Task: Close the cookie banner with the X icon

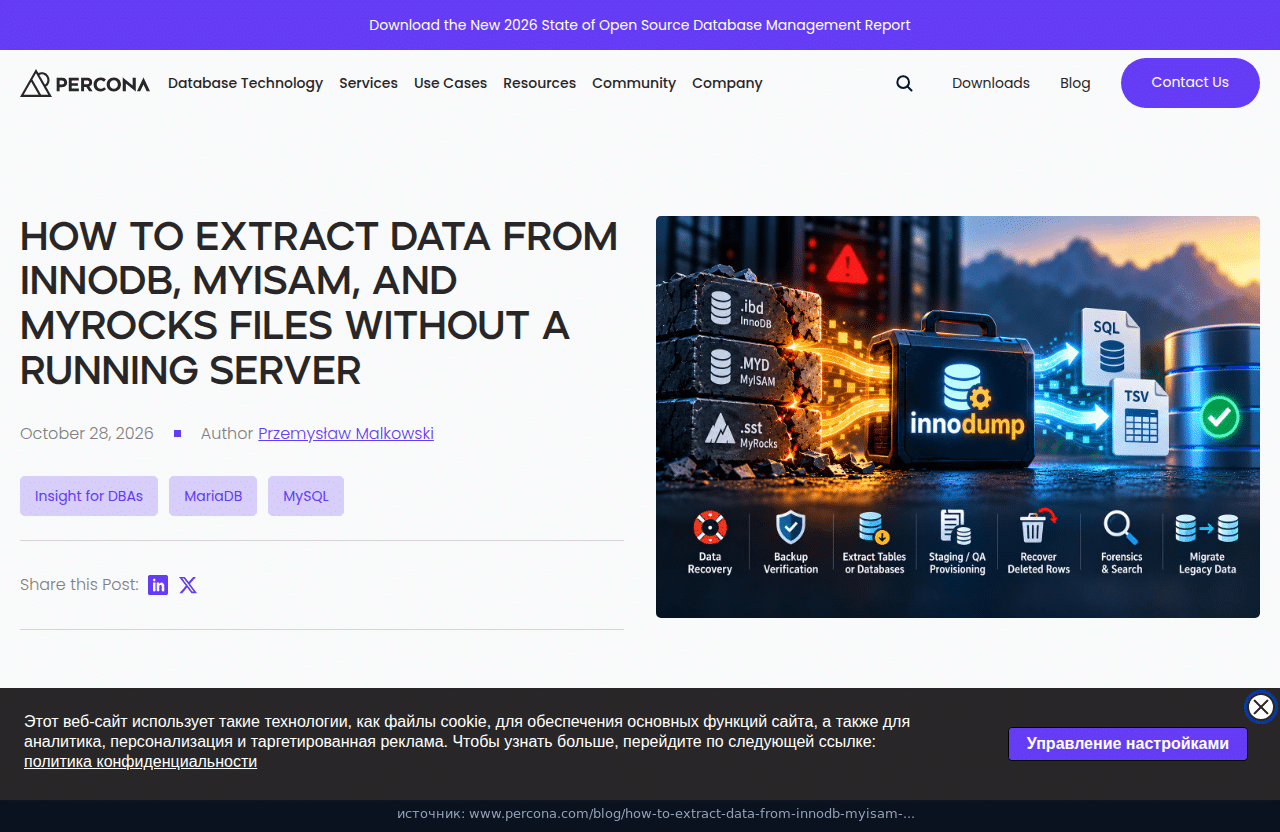Action: 1261,707
